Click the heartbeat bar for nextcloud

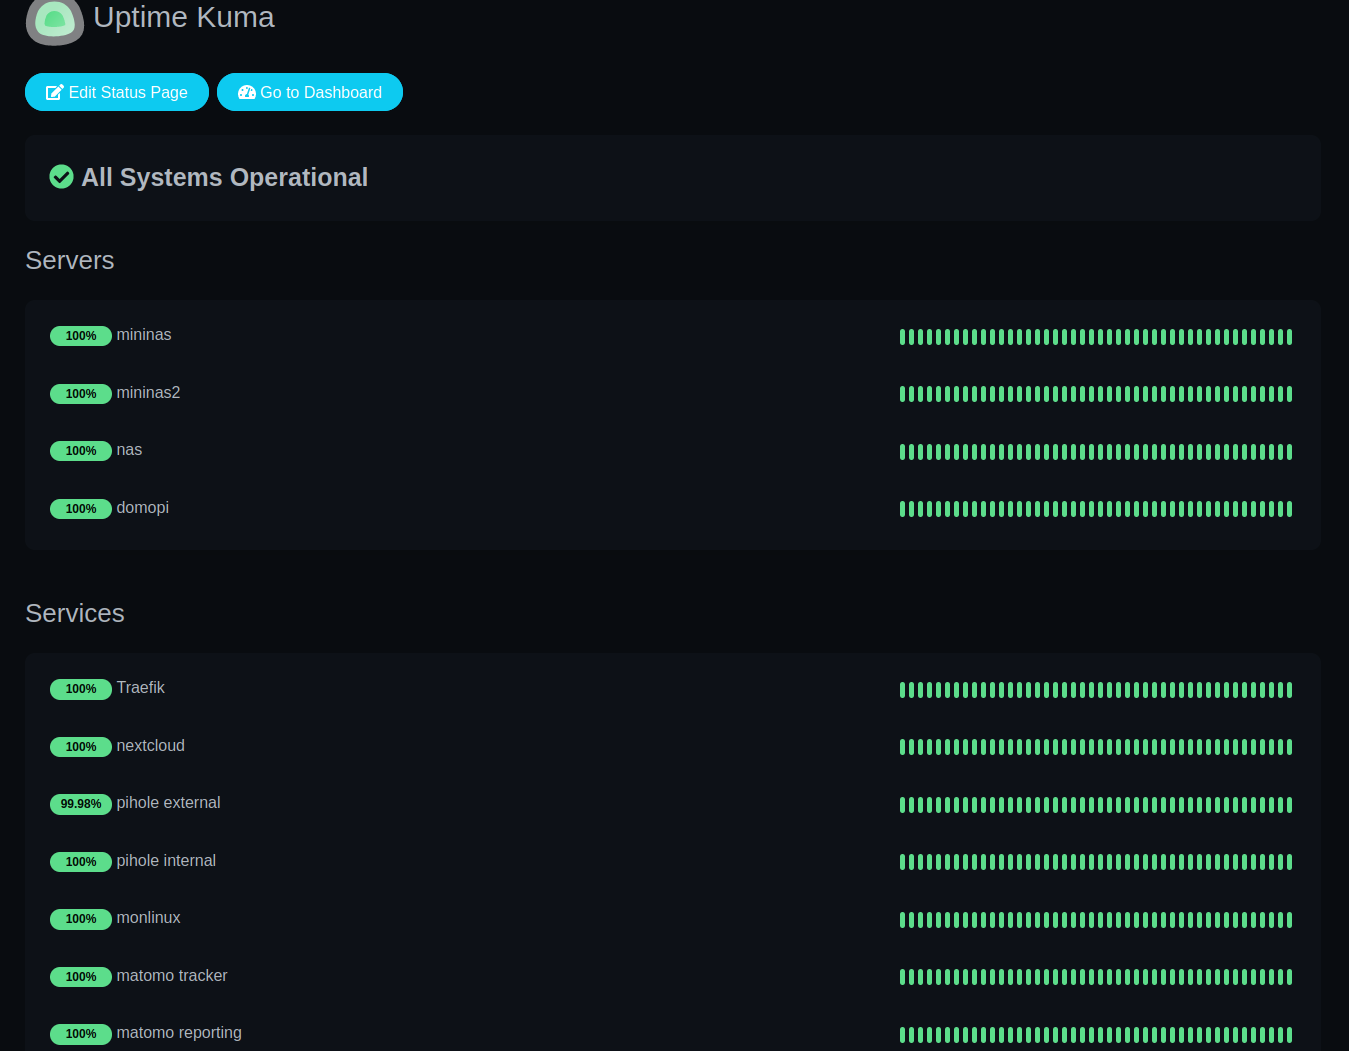click(1096, 747)
